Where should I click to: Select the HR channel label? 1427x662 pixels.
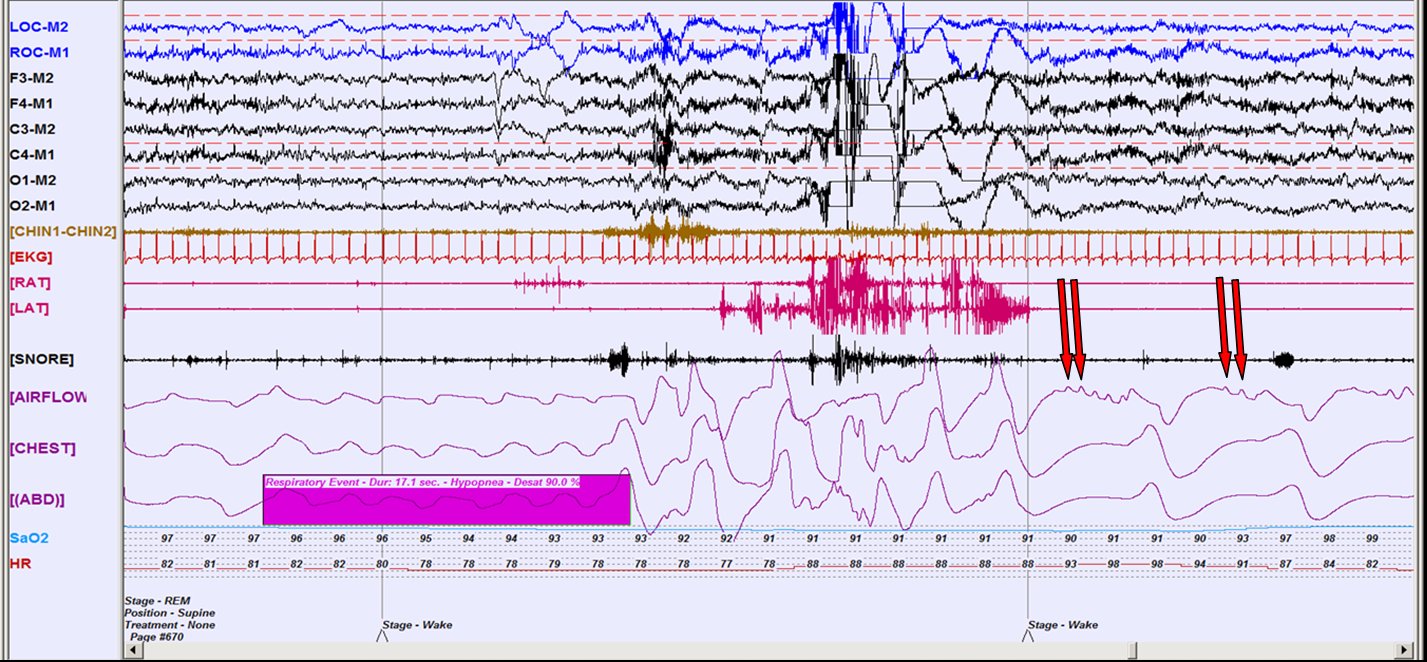[19, 564]
